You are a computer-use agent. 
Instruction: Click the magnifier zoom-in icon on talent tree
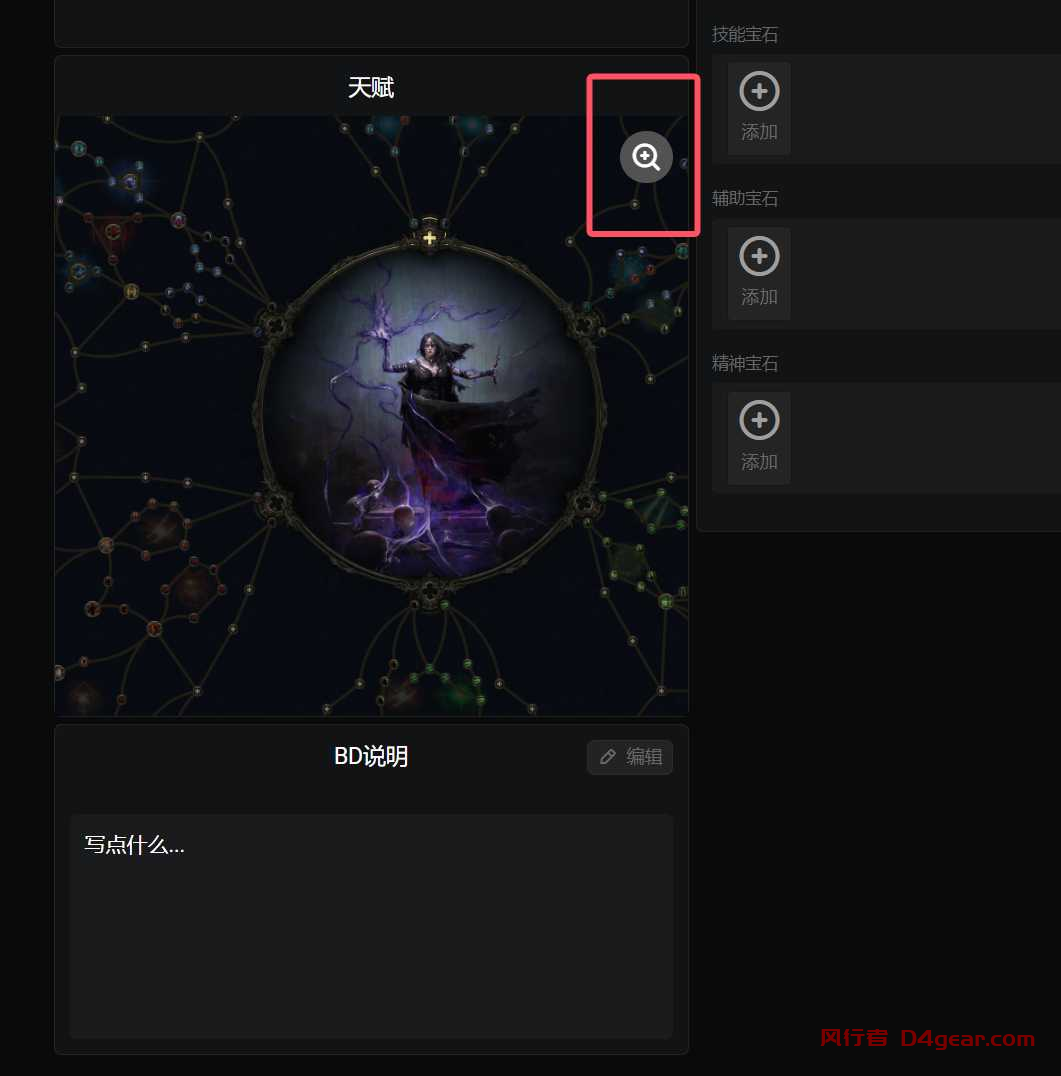646,157
